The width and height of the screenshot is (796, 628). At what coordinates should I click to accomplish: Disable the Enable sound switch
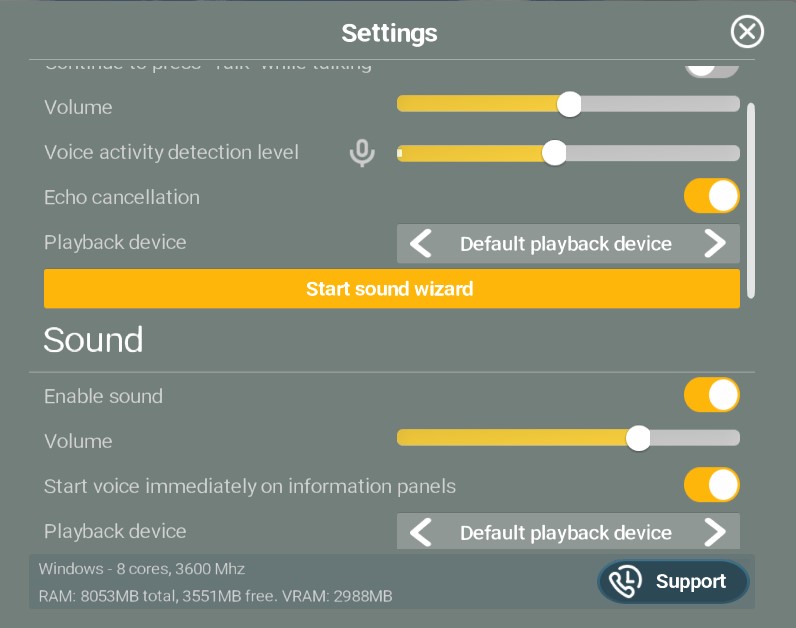[x=711, y=395]
